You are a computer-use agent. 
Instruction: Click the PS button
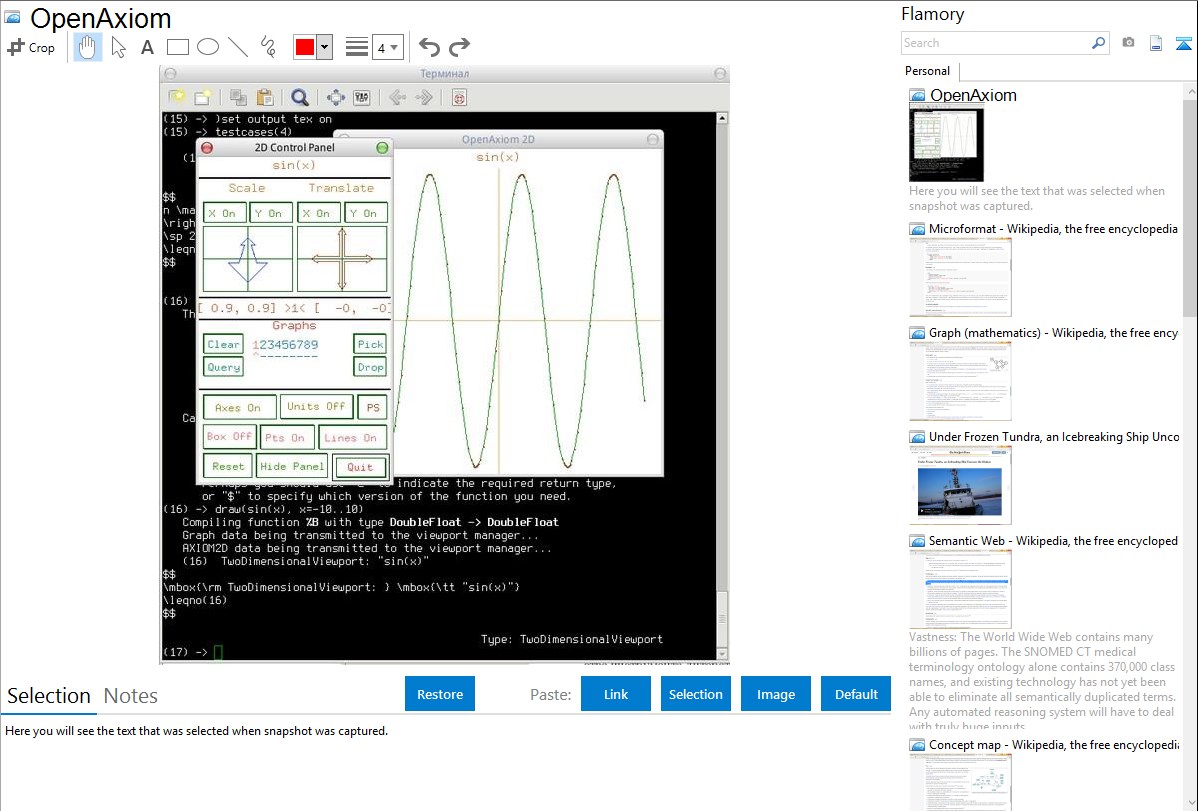372,407
